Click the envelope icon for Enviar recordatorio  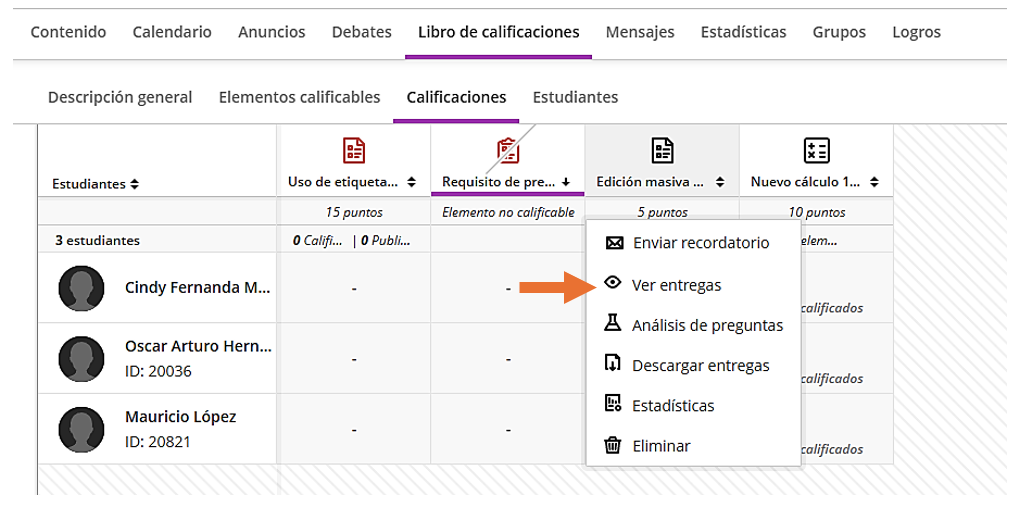coord(614,243)
